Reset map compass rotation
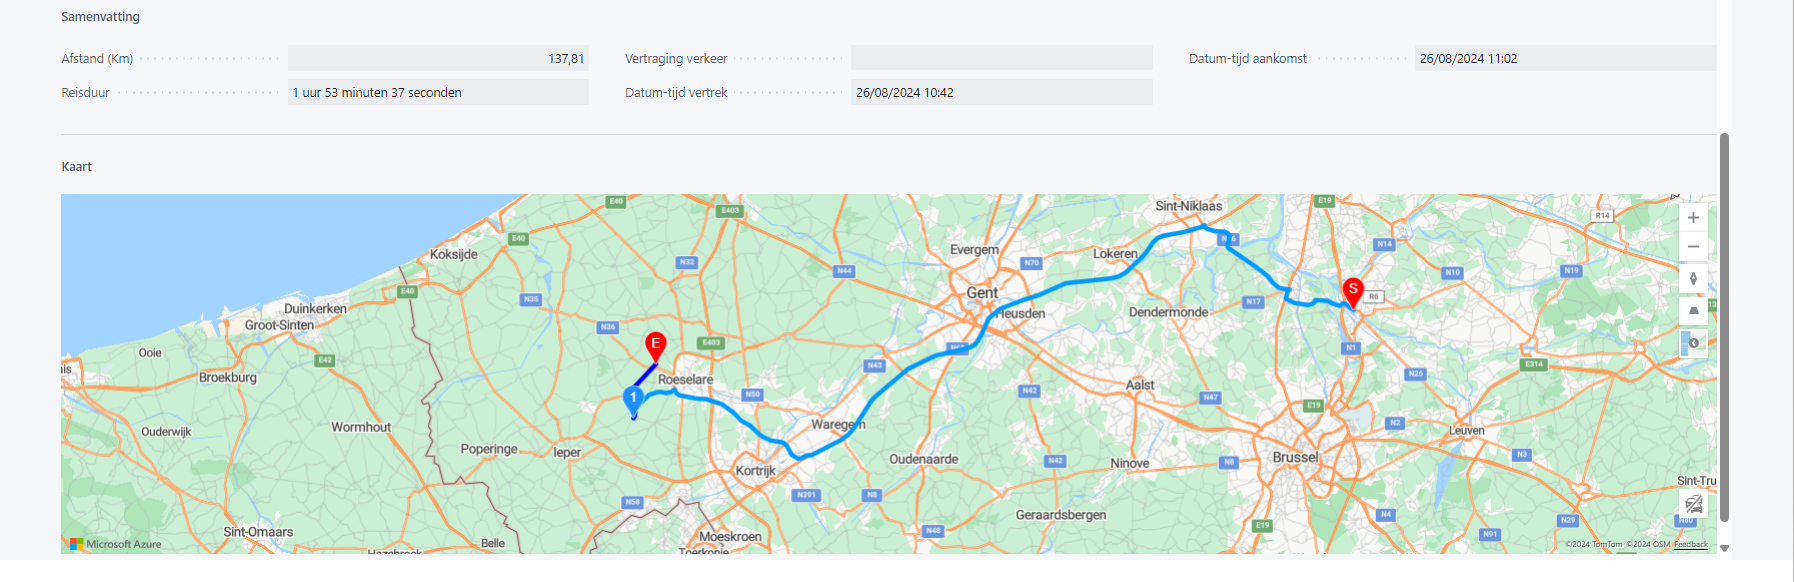The width and height of the screenshot is (1794, 582). (1693, 279)
